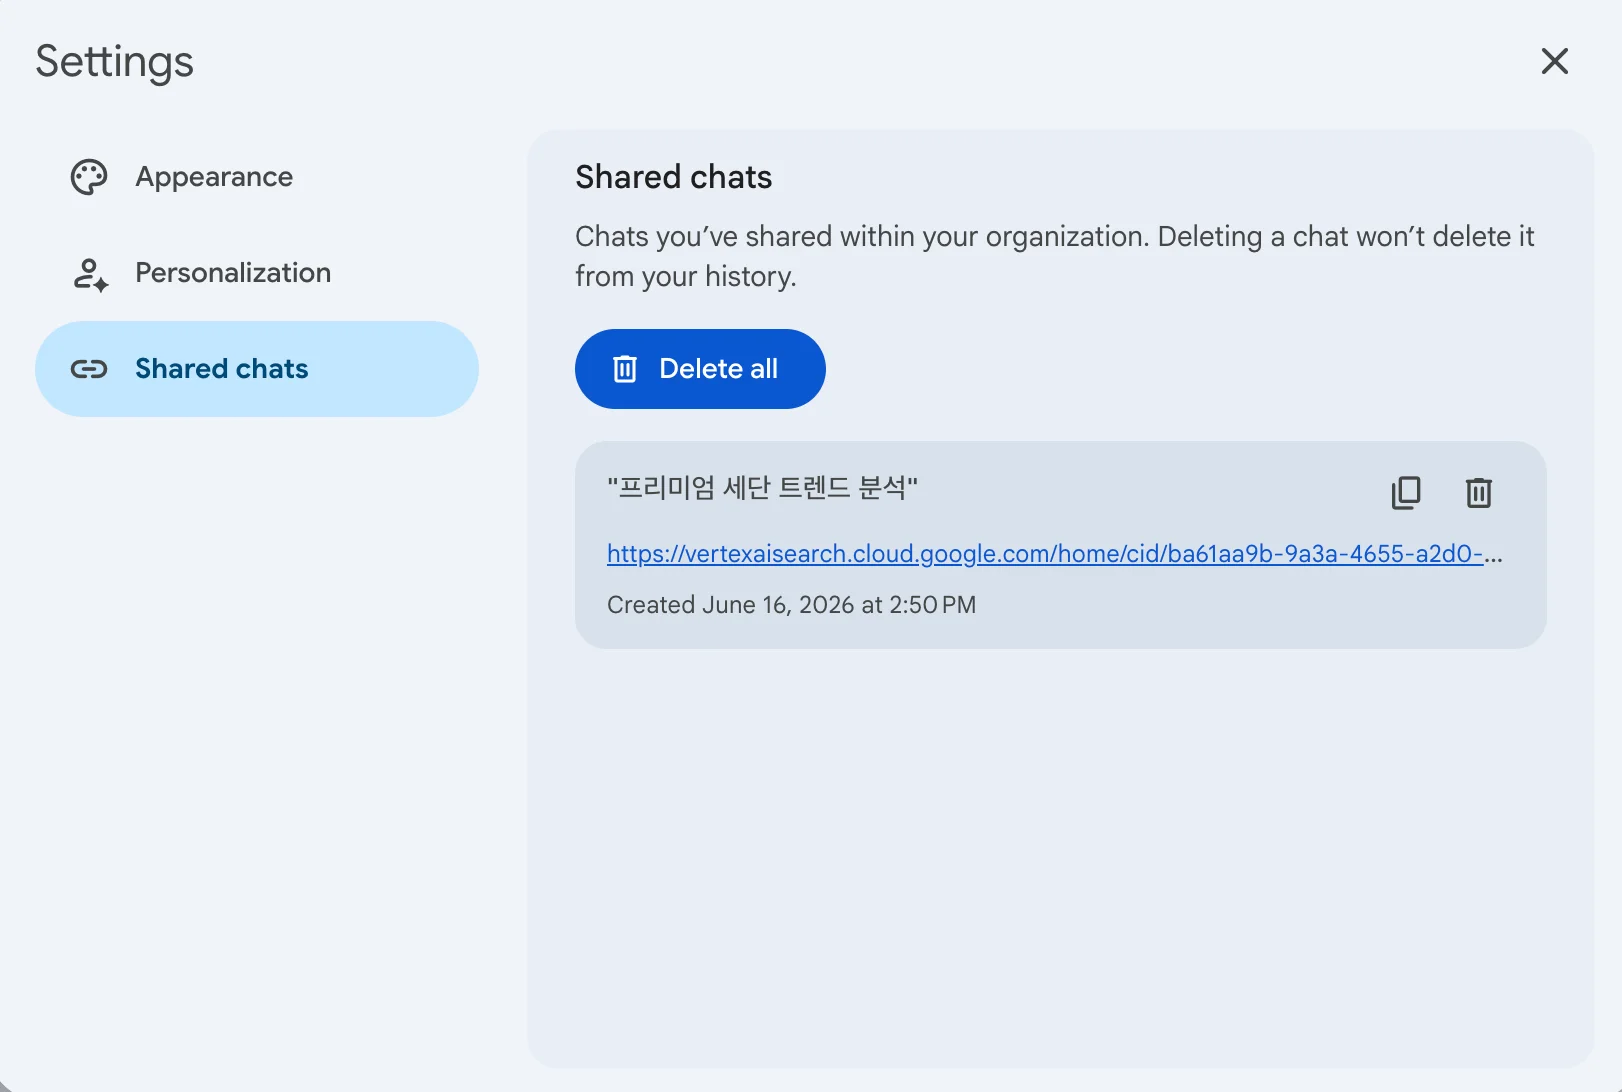Image resolution: width=1622 pixels, height=1092 pixels.
Task: Click the truncated ellipsis at link end
Action: 1493,555
